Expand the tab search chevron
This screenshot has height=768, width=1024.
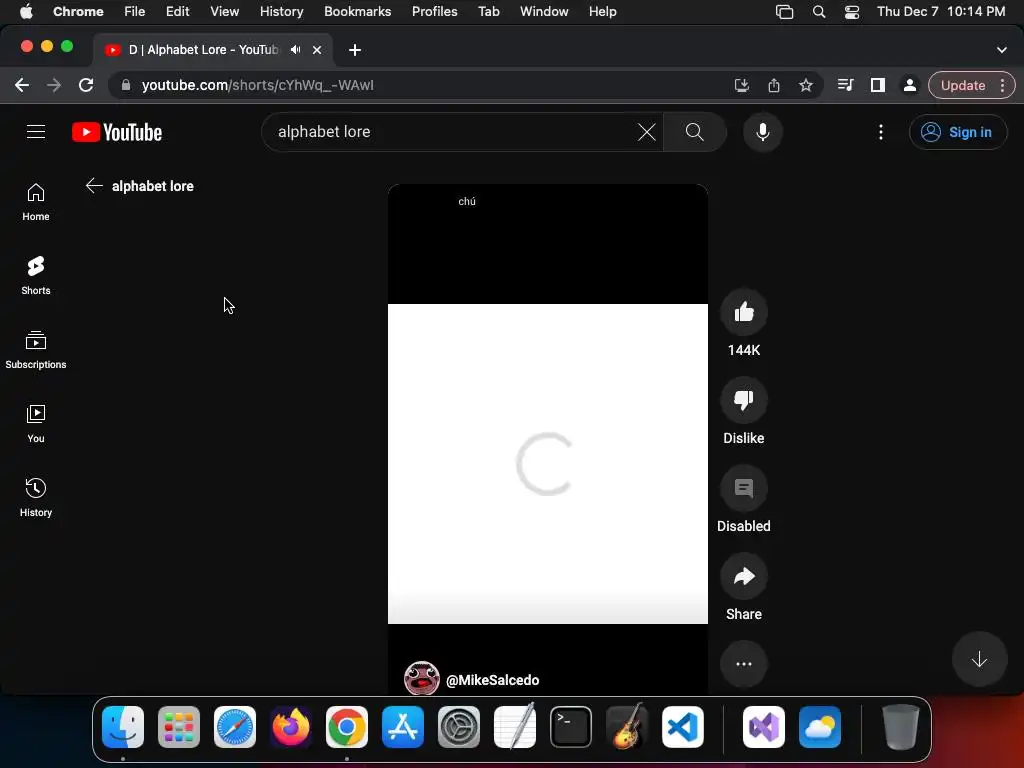(x=1002, y=50)
